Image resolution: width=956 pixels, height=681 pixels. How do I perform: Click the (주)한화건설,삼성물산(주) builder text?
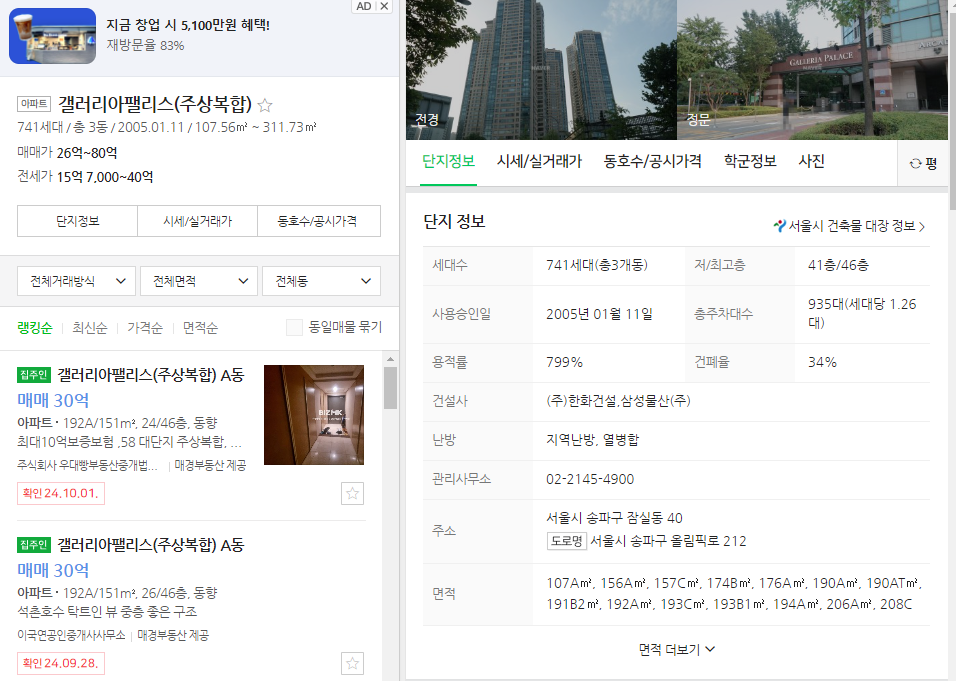tap(618, 401)
